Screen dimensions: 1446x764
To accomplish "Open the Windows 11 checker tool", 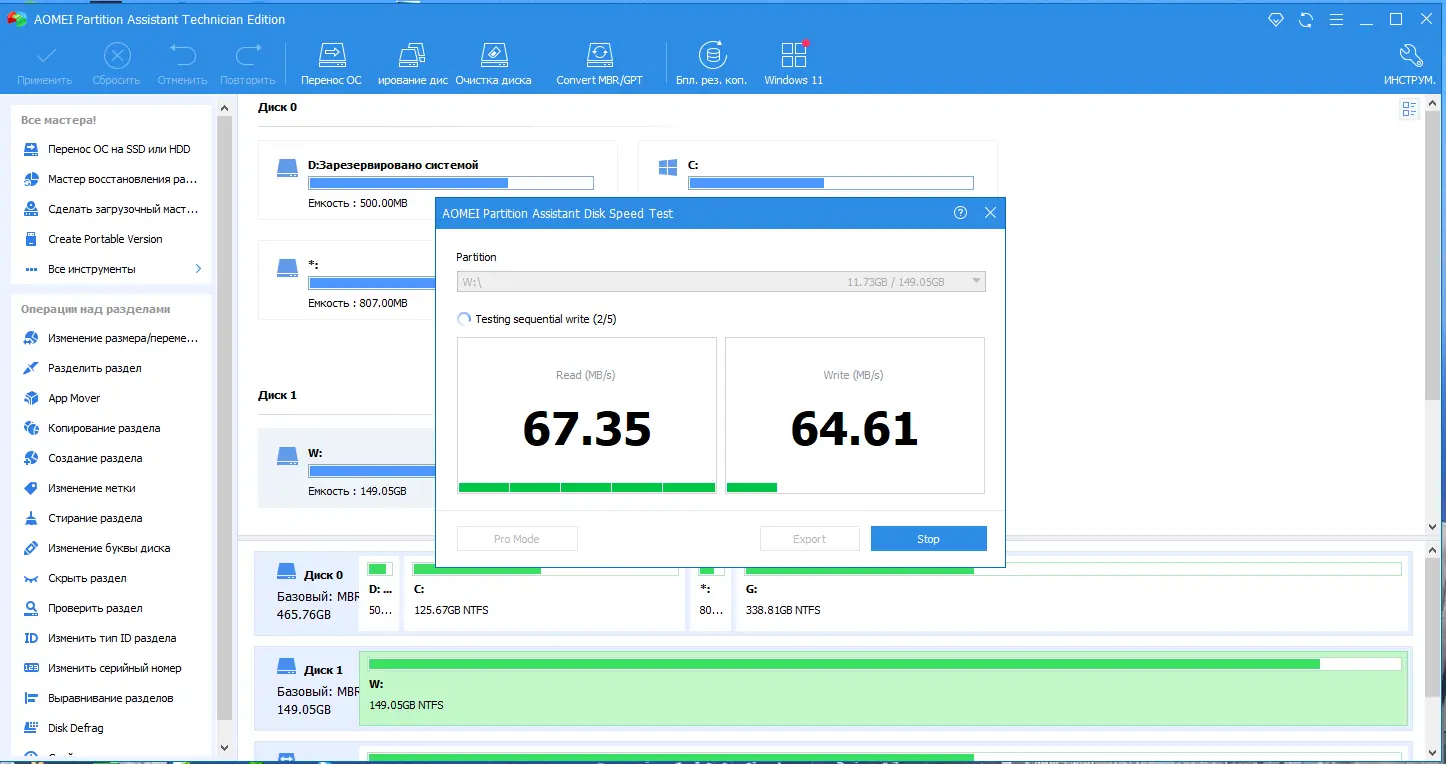I will (x=793, y=64).
